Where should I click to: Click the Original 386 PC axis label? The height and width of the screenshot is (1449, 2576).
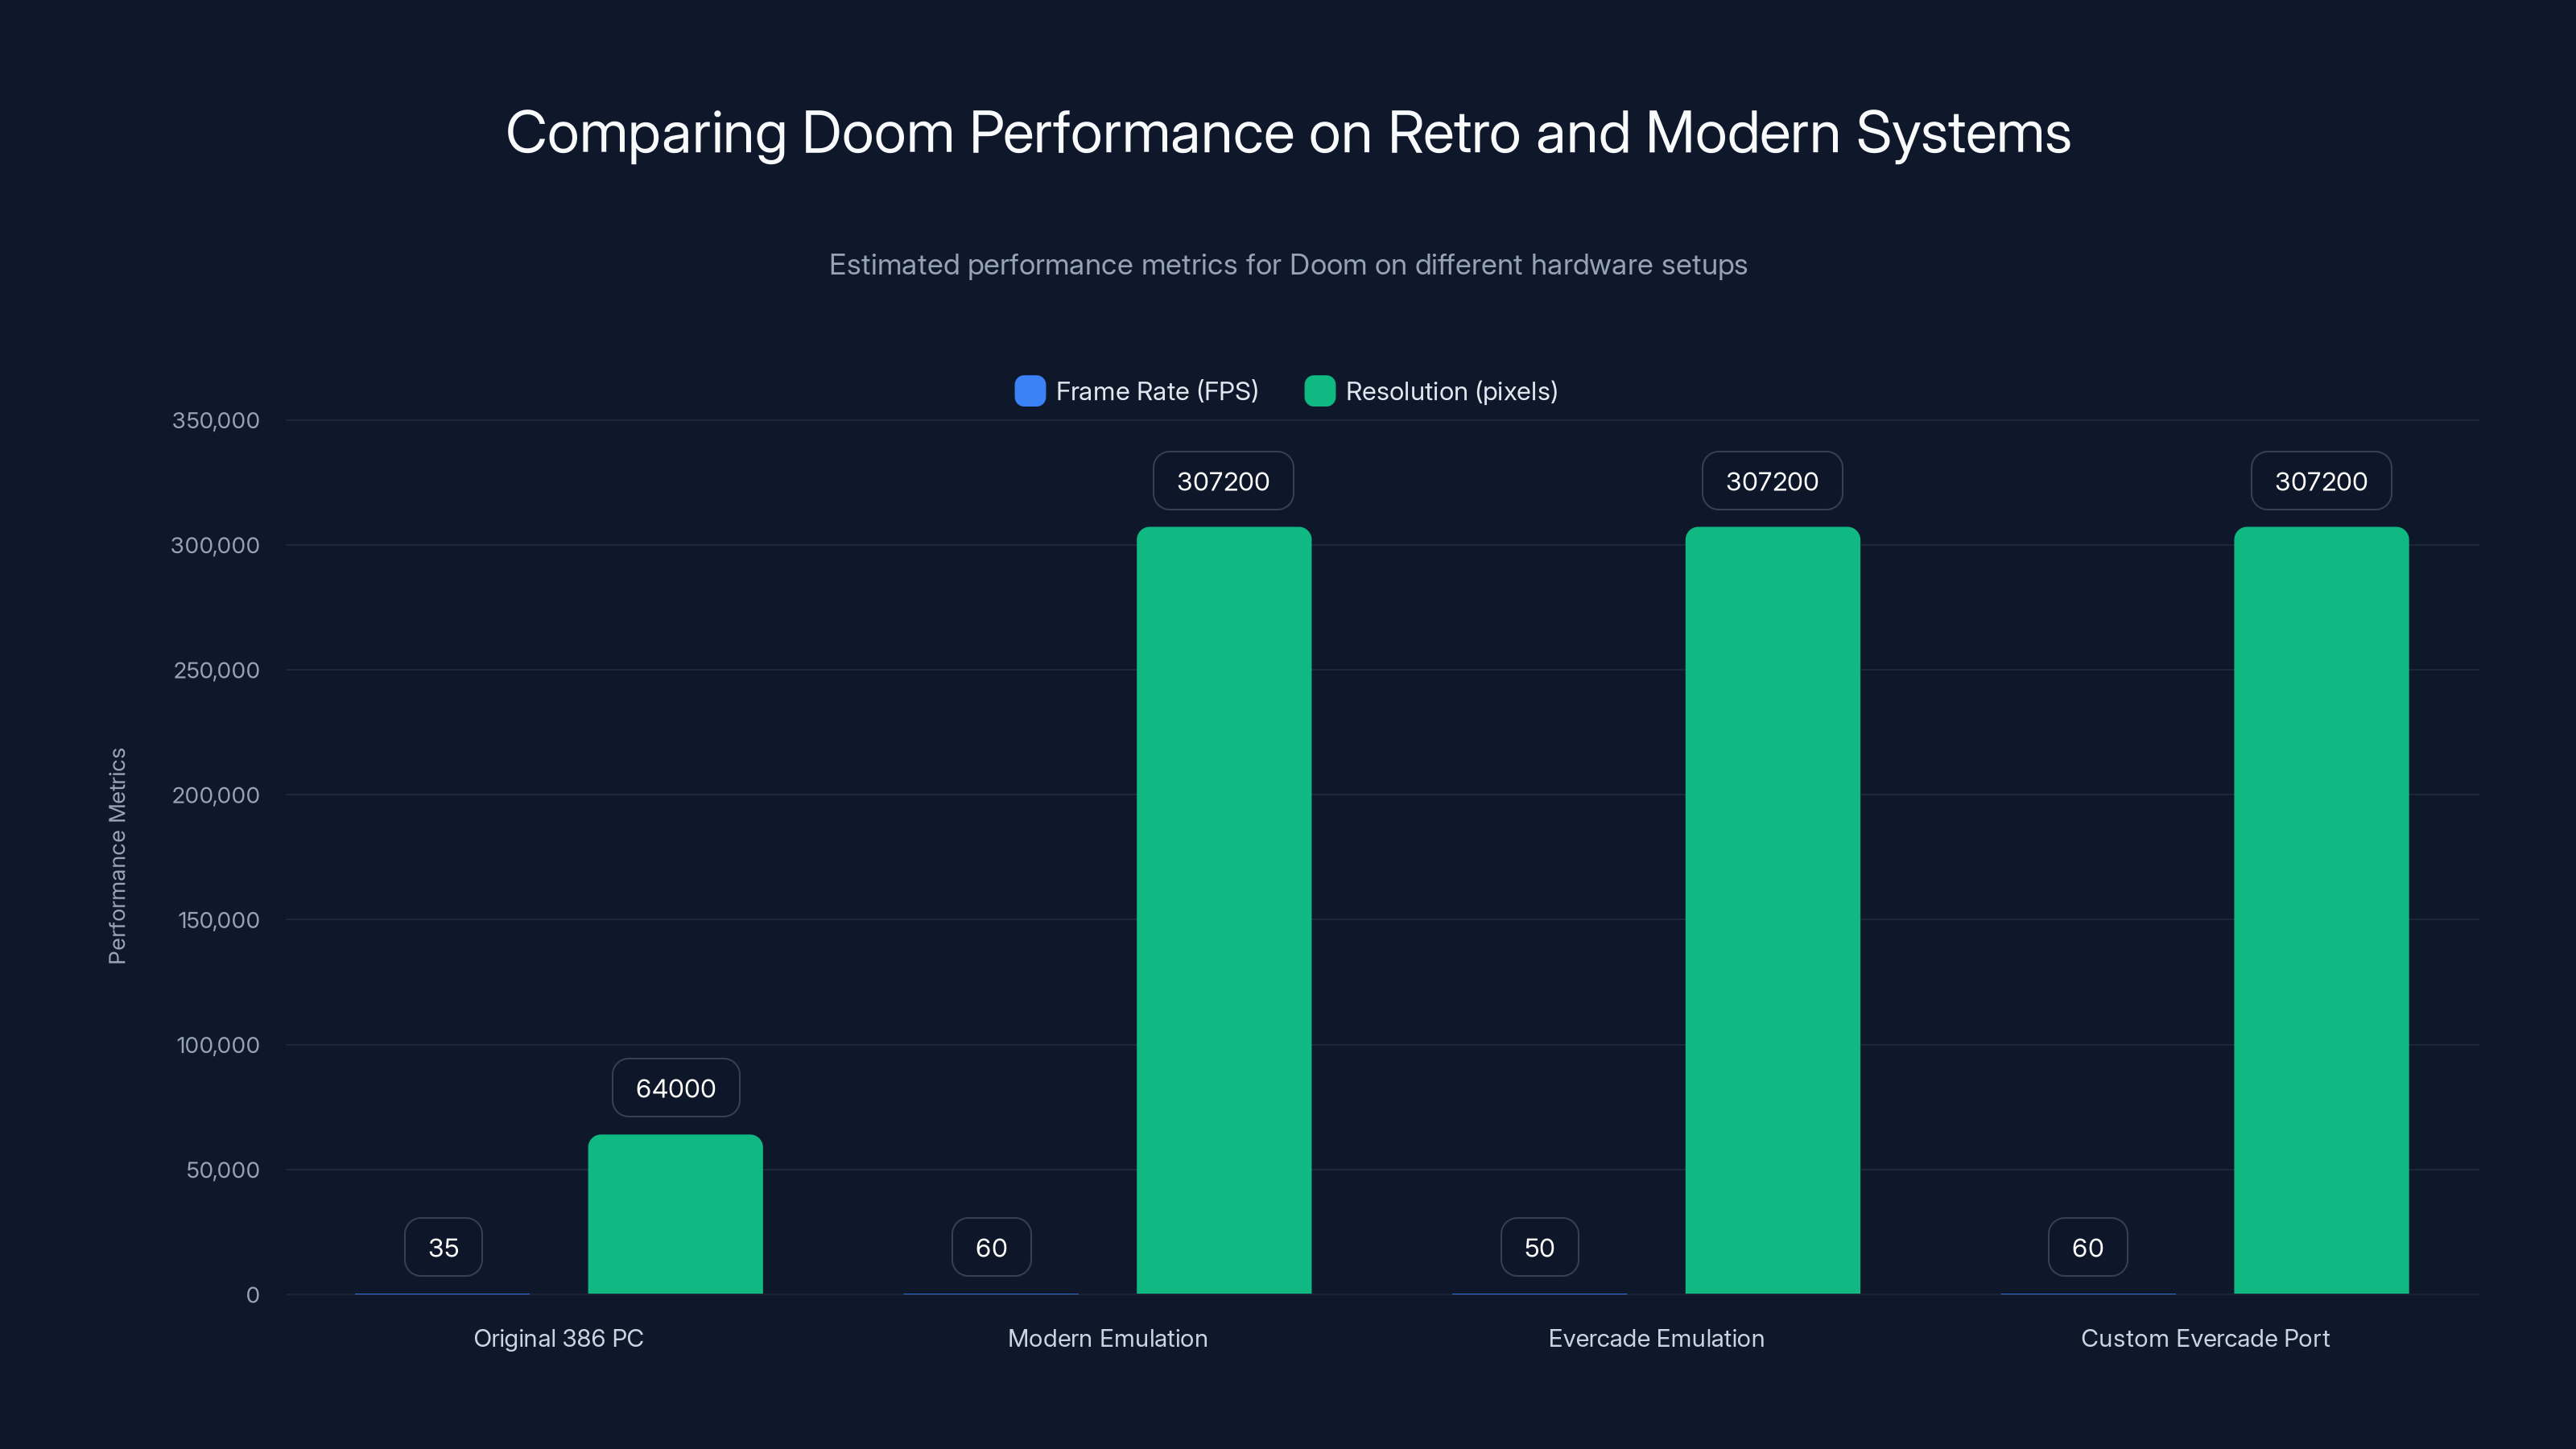click(x=557, y=1338)
